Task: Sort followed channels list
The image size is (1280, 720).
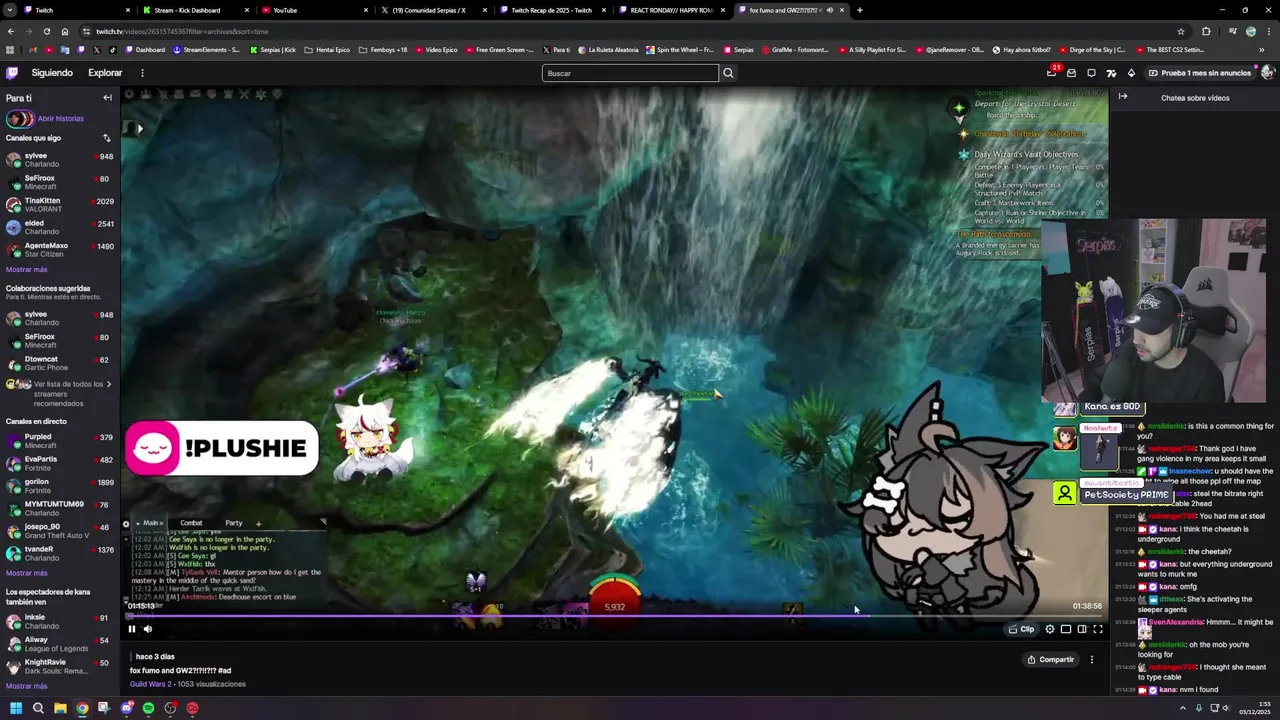Action: [x=107, y=138]
